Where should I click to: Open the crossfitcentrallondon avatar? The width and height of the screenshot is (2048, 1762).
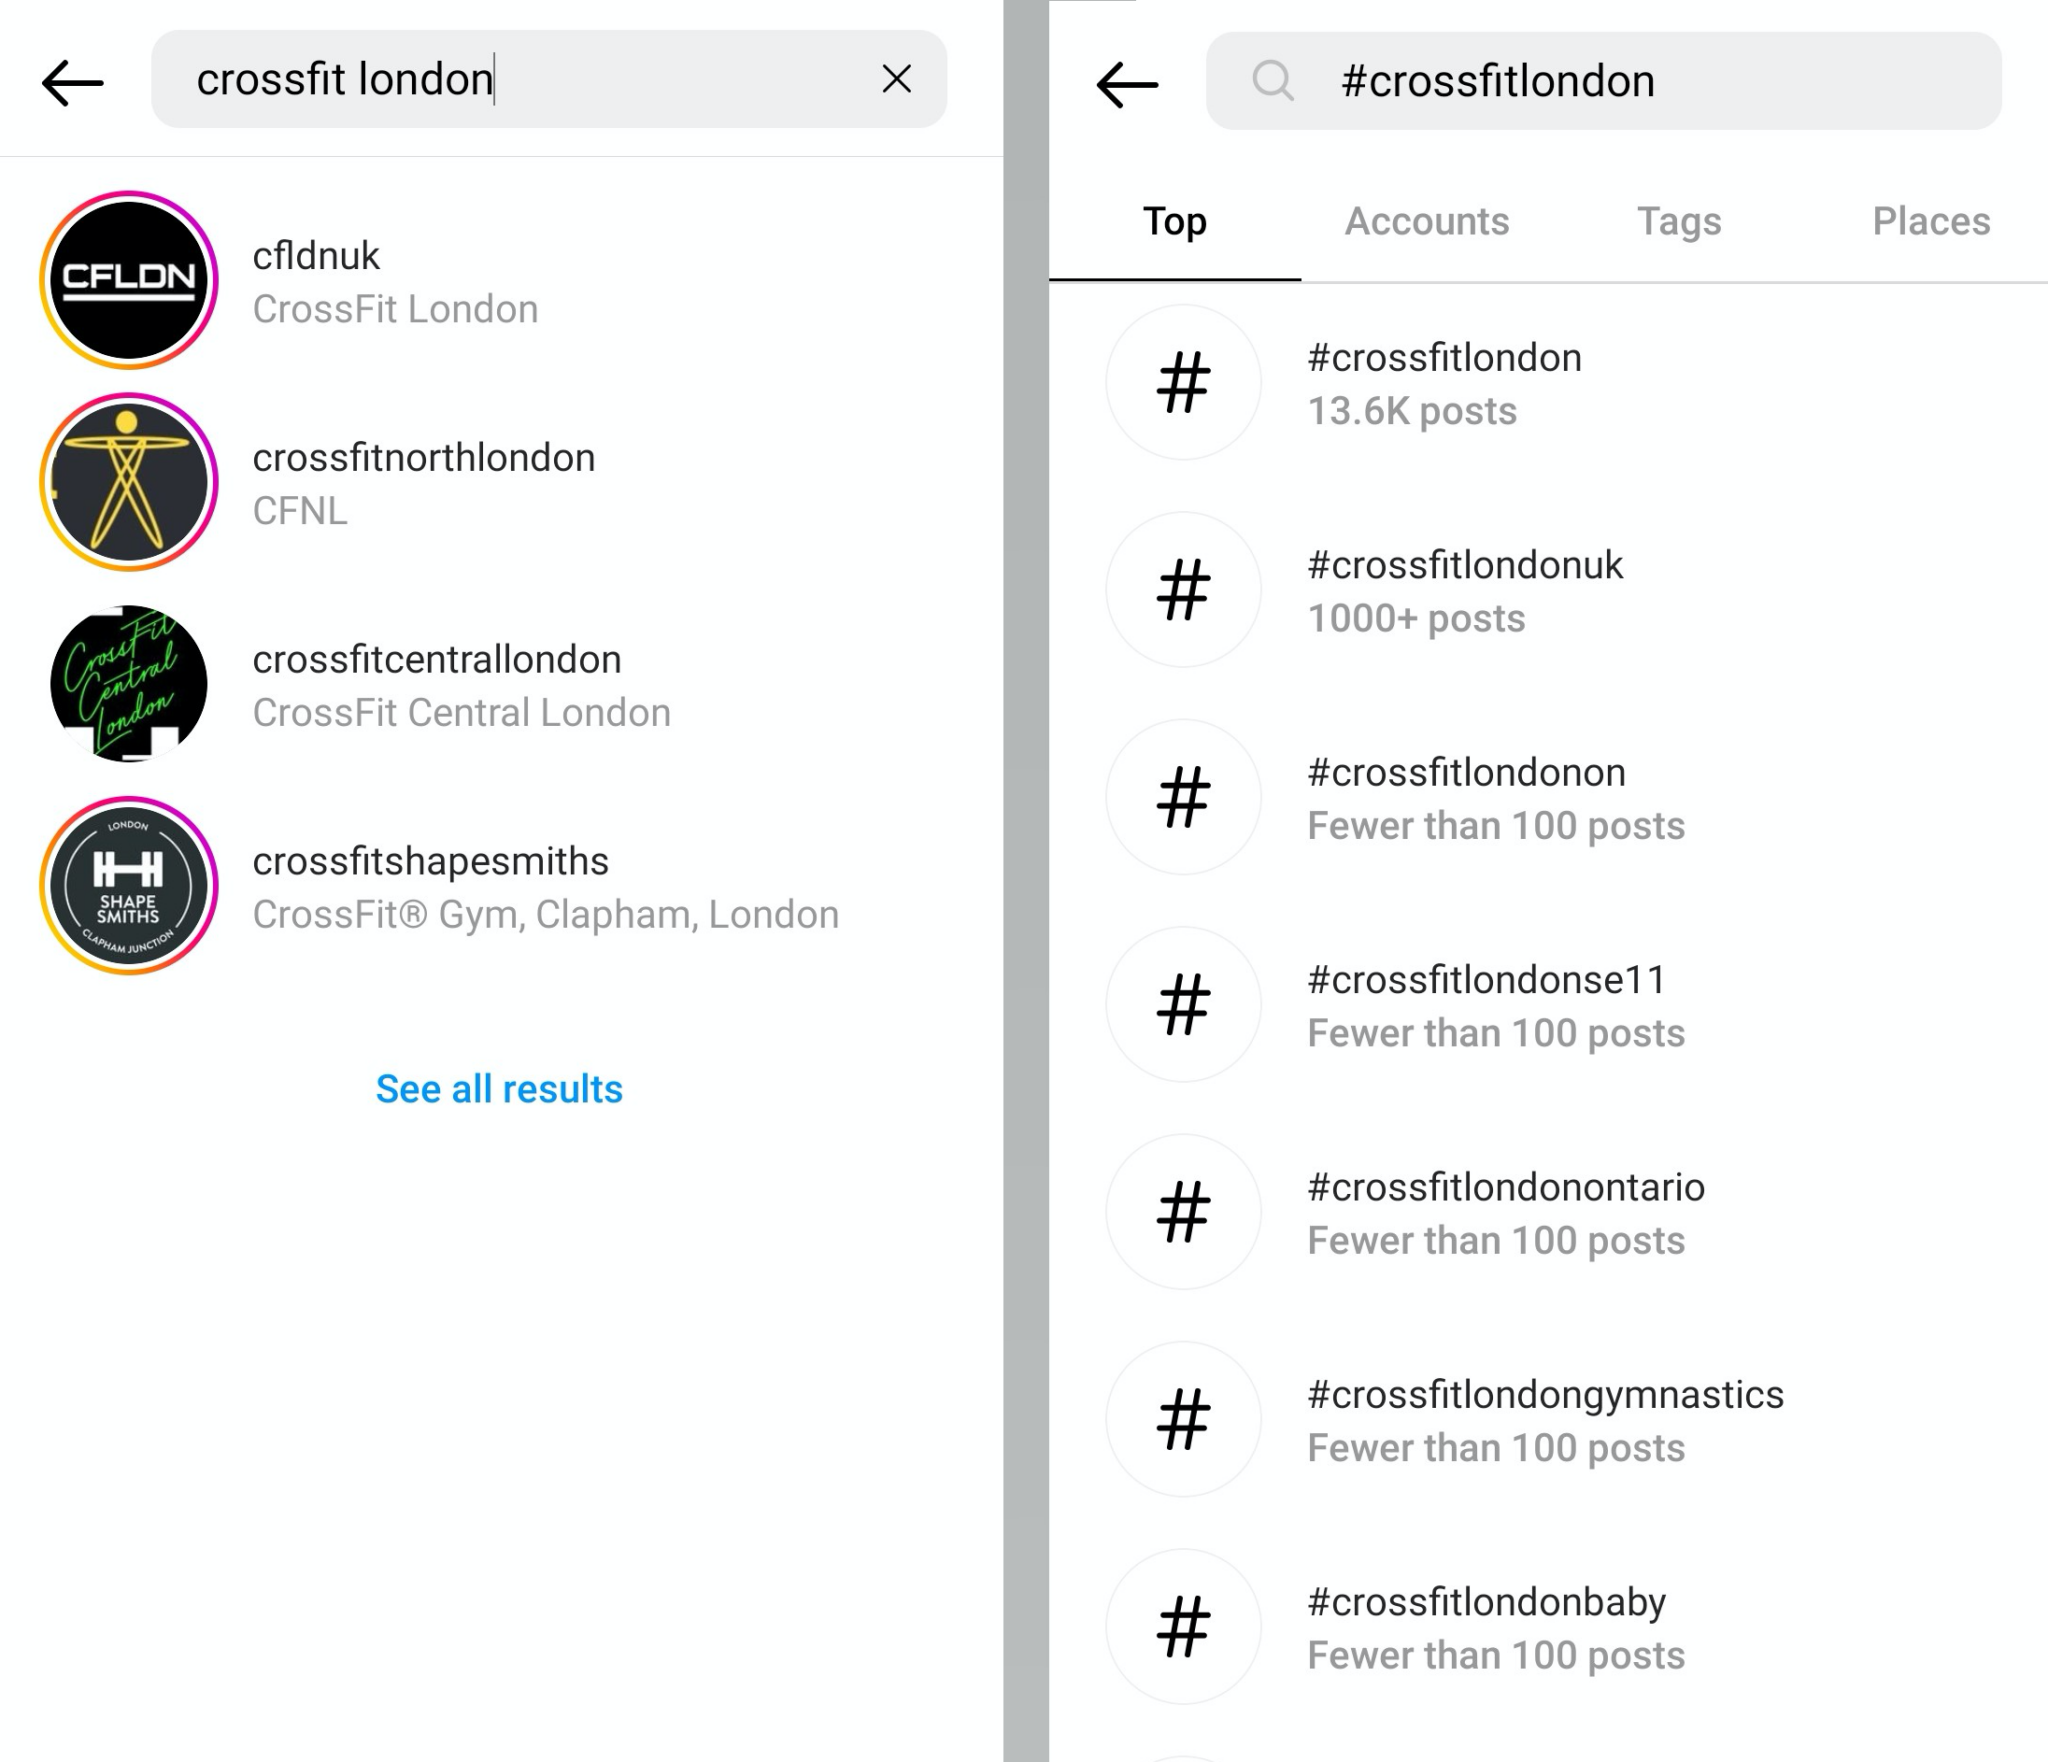pyautogui.click(x=129, y=684)
